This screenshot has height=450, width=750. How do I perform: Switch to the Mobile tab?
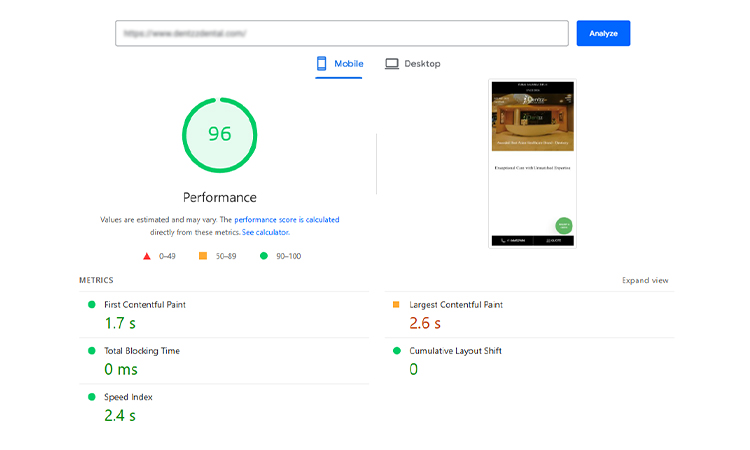pyautogui.click(x=339, y=64)
